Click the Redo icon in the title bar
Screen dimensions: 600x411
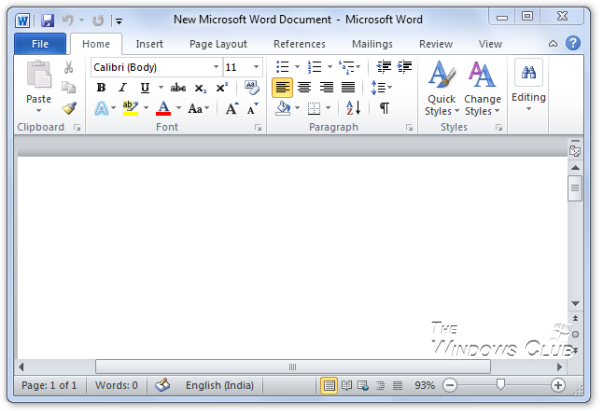tap(98, 20)
